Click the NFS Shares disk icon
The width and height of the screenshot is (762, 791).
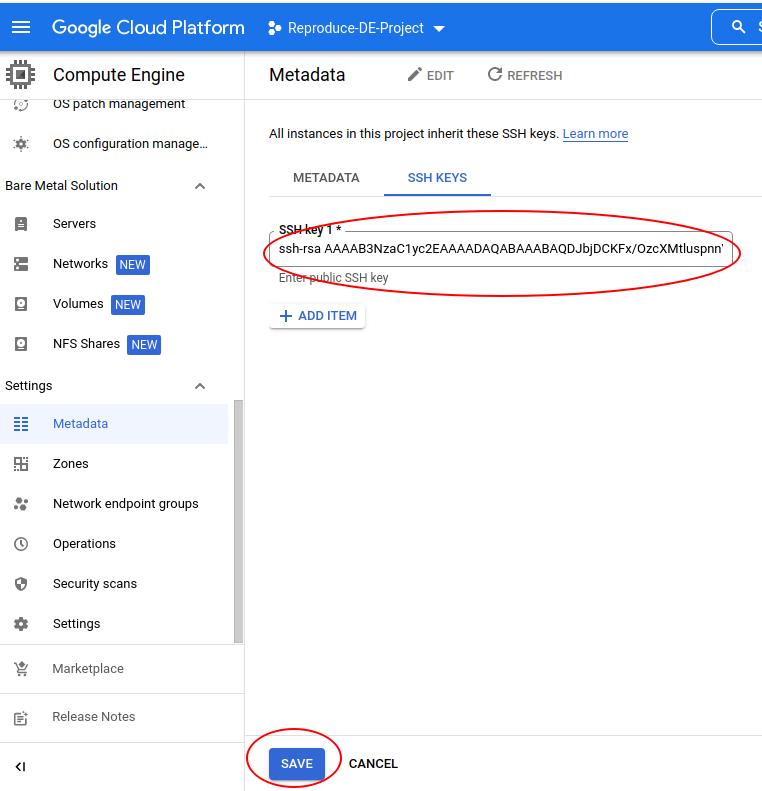[21, 344]
